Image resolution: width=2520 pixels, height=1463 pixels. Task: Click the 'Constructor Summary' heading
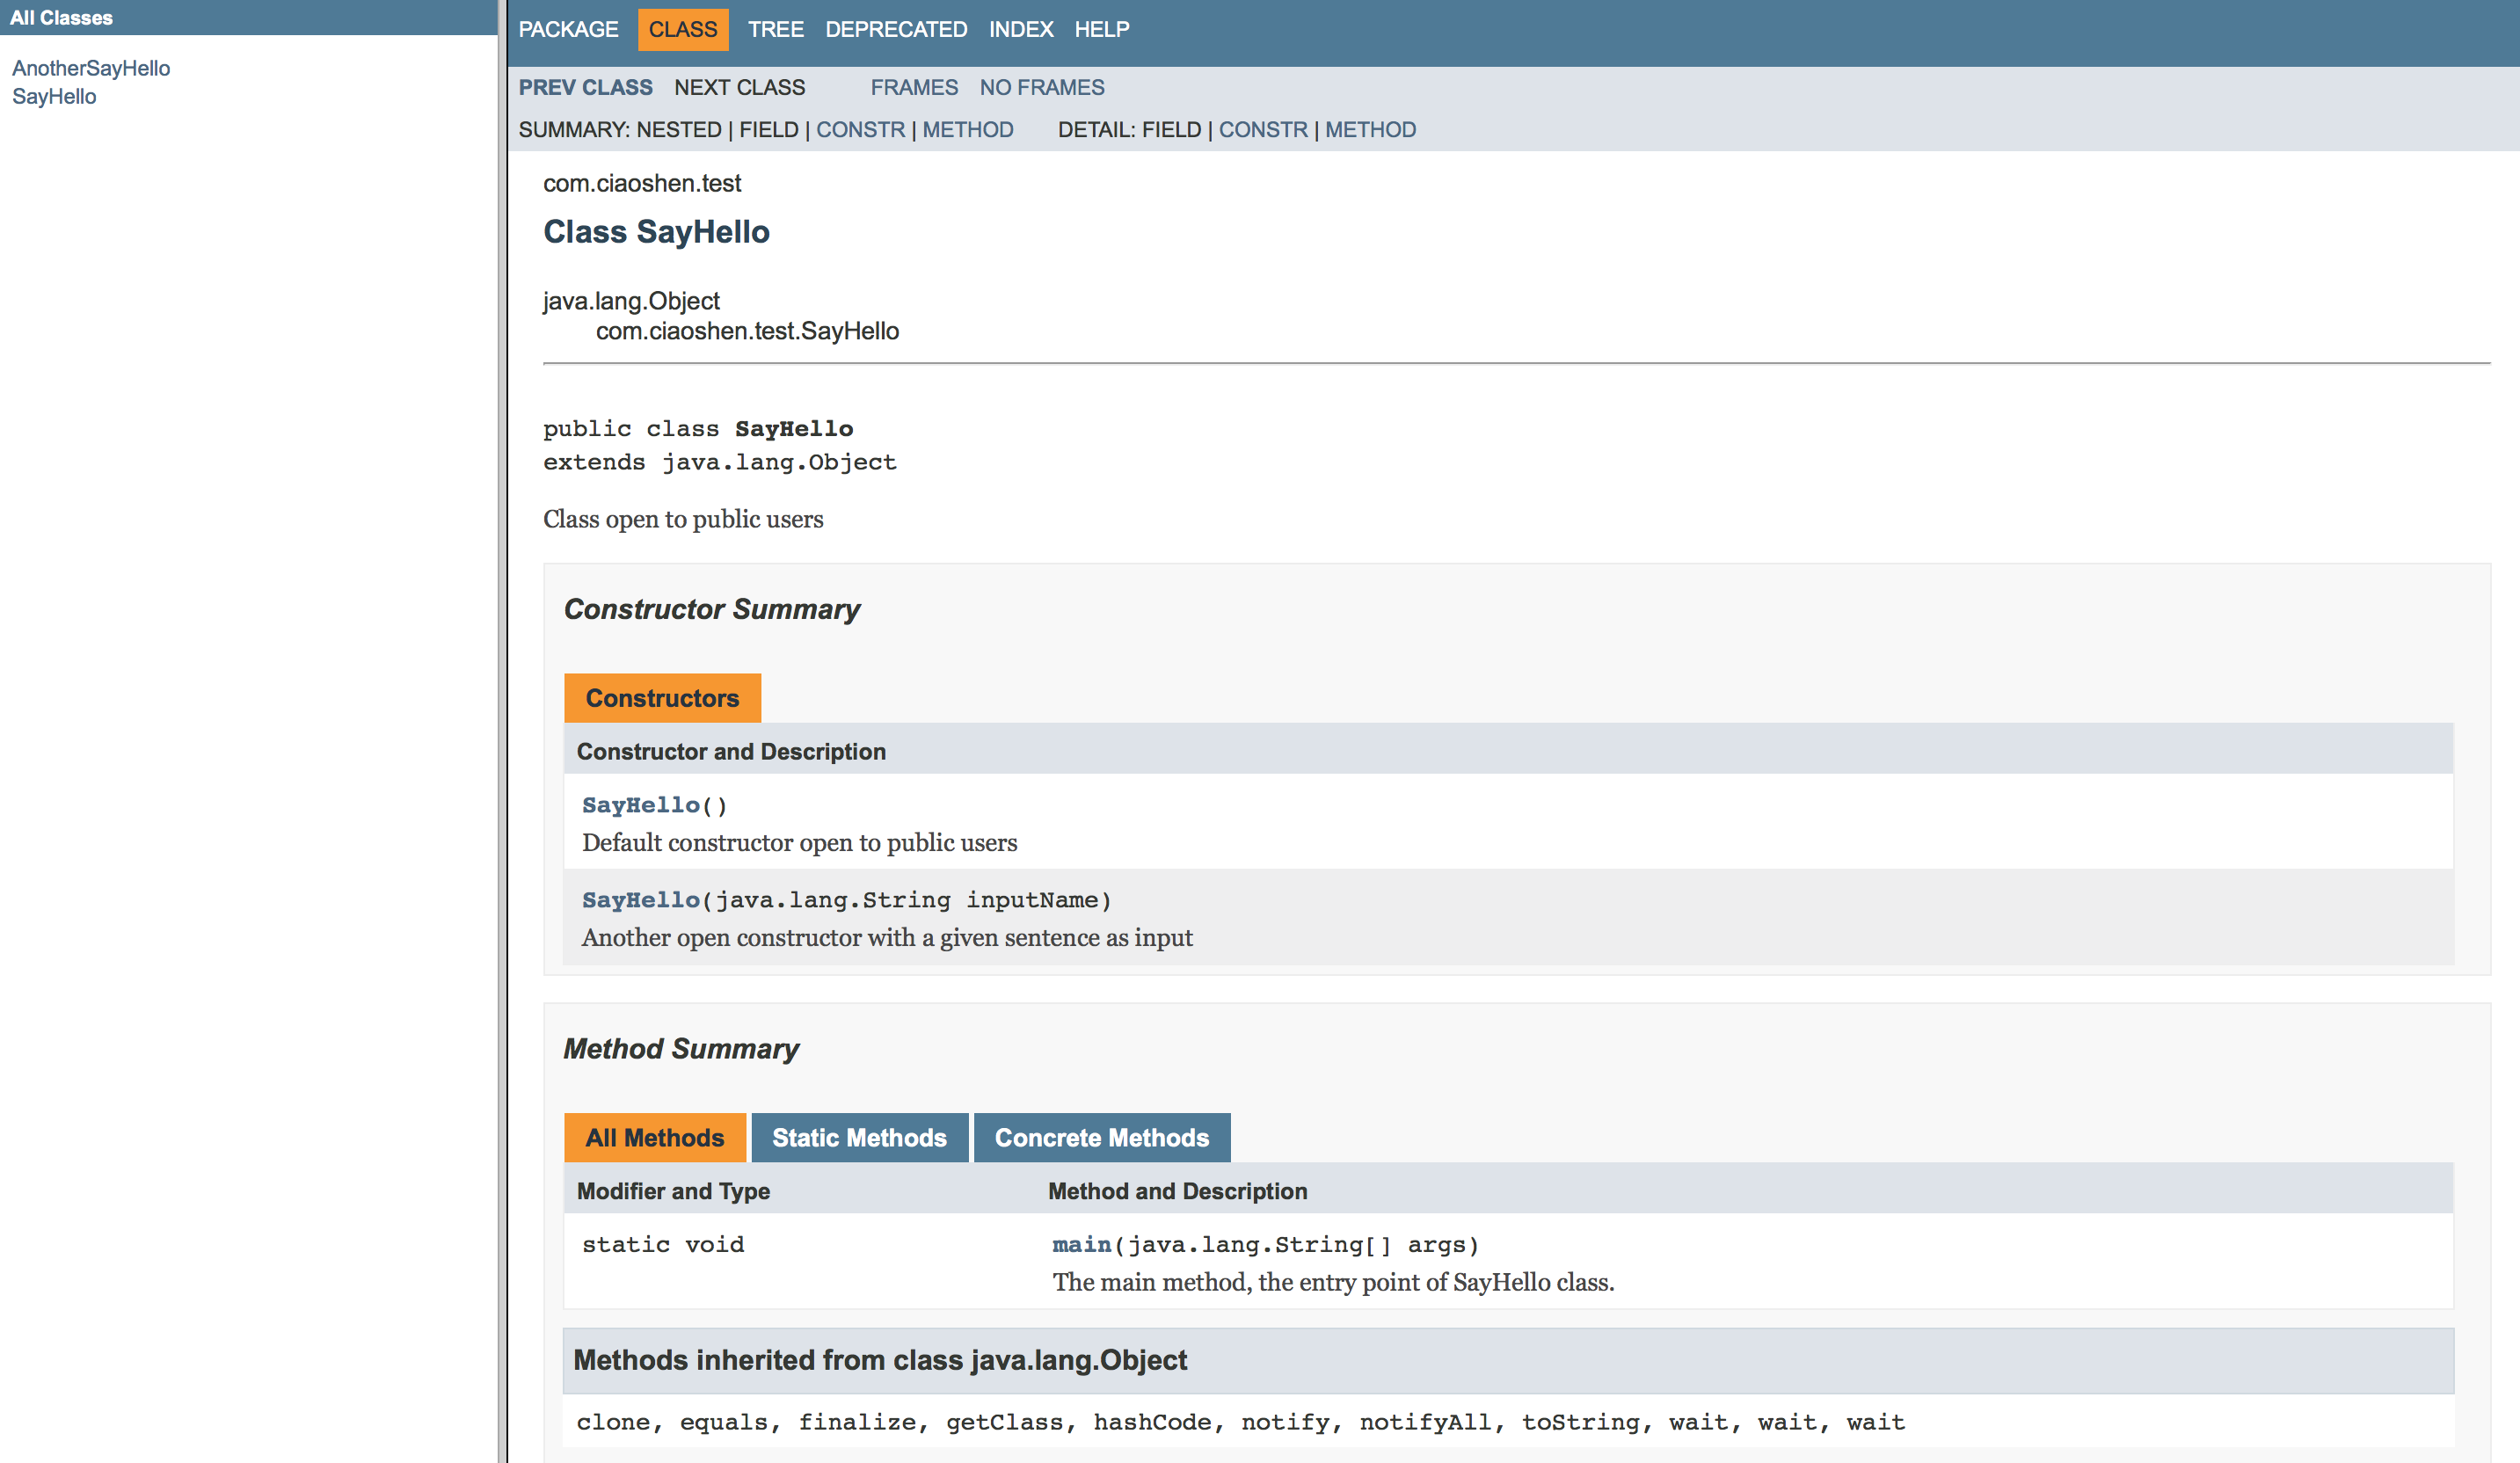tap(712, 609)
